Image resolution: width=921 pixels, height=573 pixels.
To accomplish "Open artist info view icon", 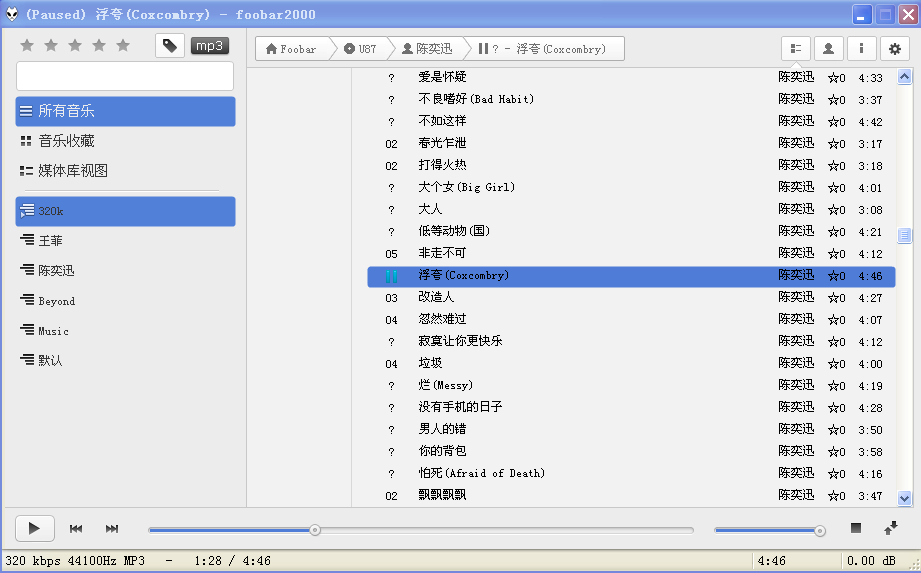I will tap(829, 49).
